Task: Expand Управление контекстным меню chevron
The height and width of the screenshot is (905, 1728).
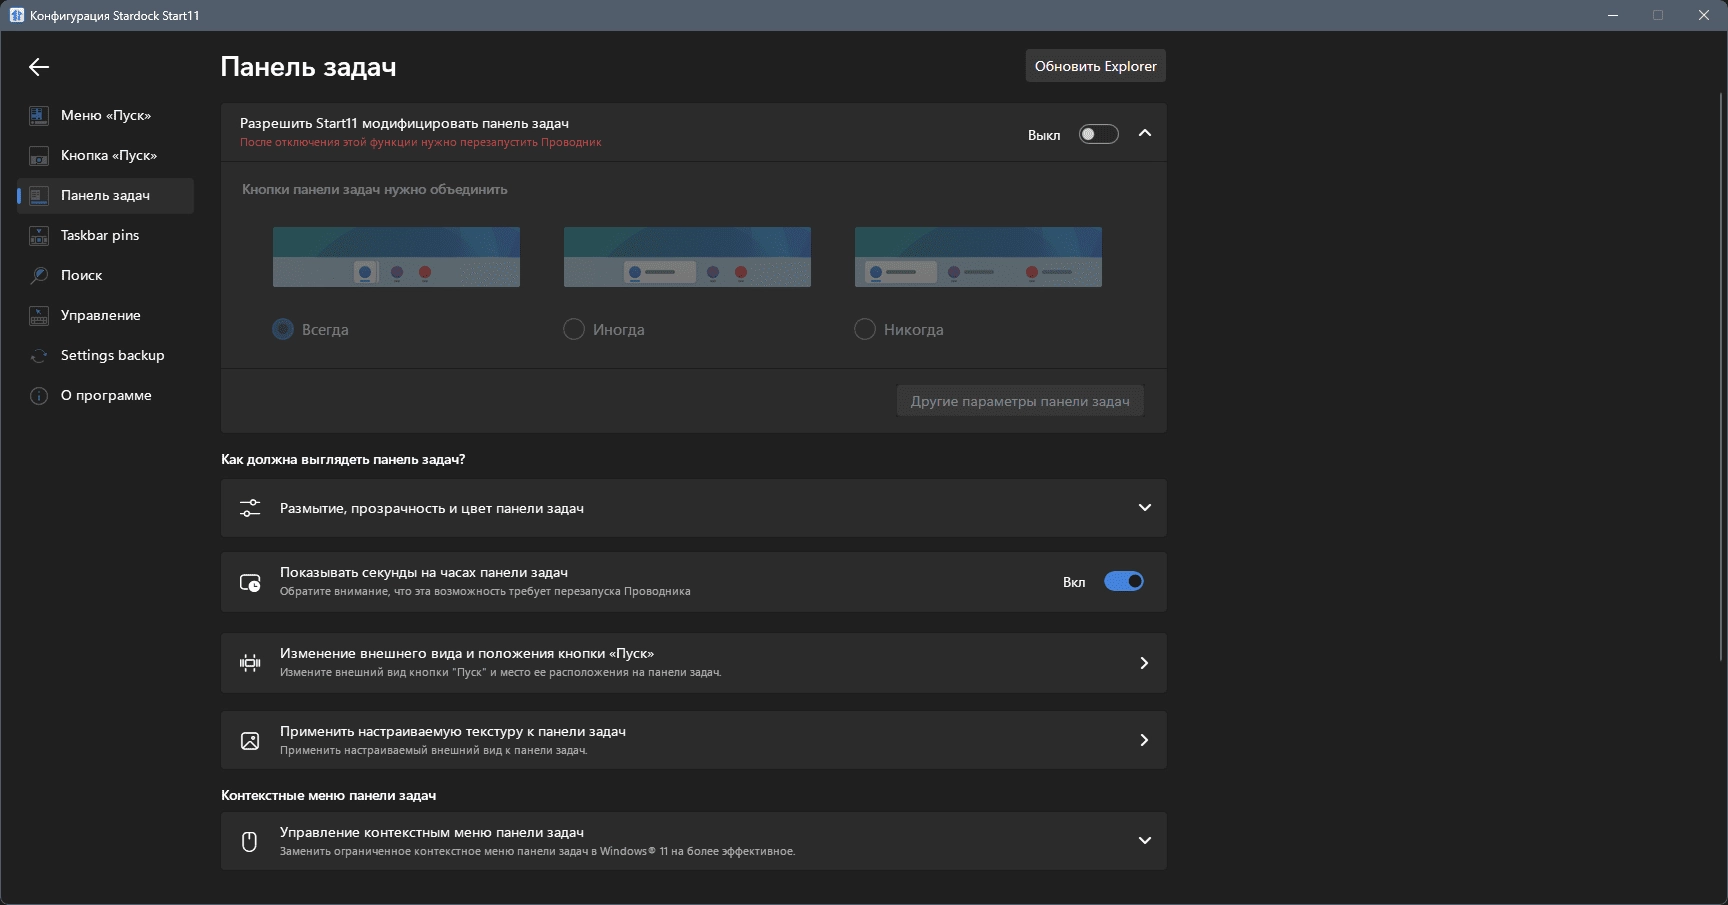Action: 1145,841
